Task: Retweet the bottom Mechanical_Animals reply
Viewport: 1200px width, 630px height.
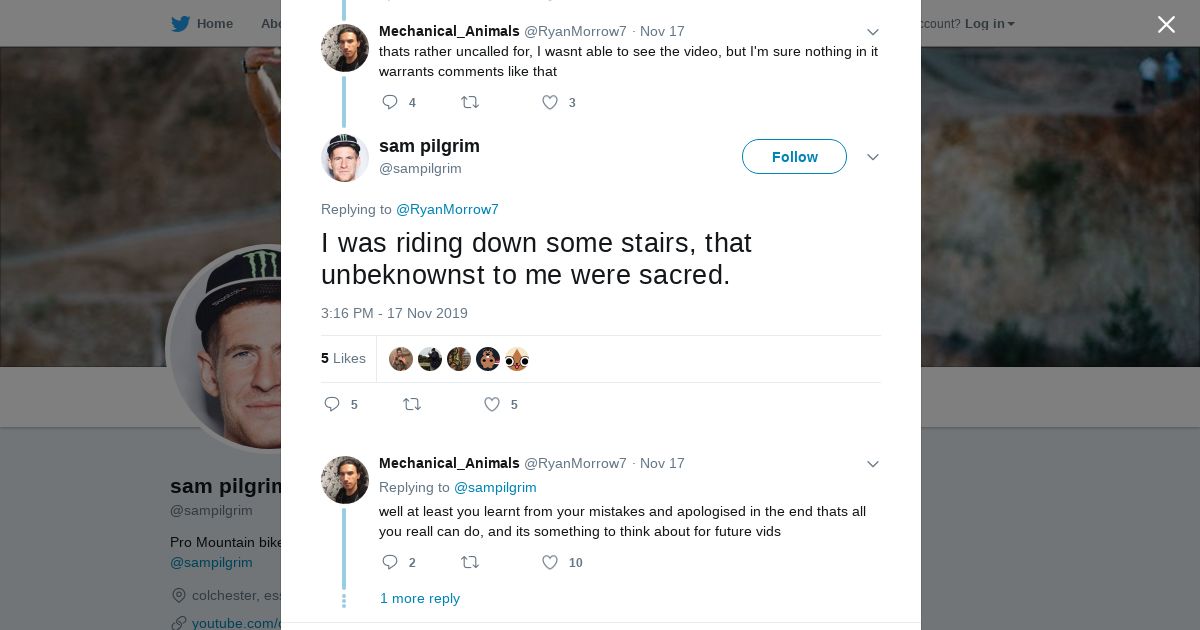Action: click(469, 562)
